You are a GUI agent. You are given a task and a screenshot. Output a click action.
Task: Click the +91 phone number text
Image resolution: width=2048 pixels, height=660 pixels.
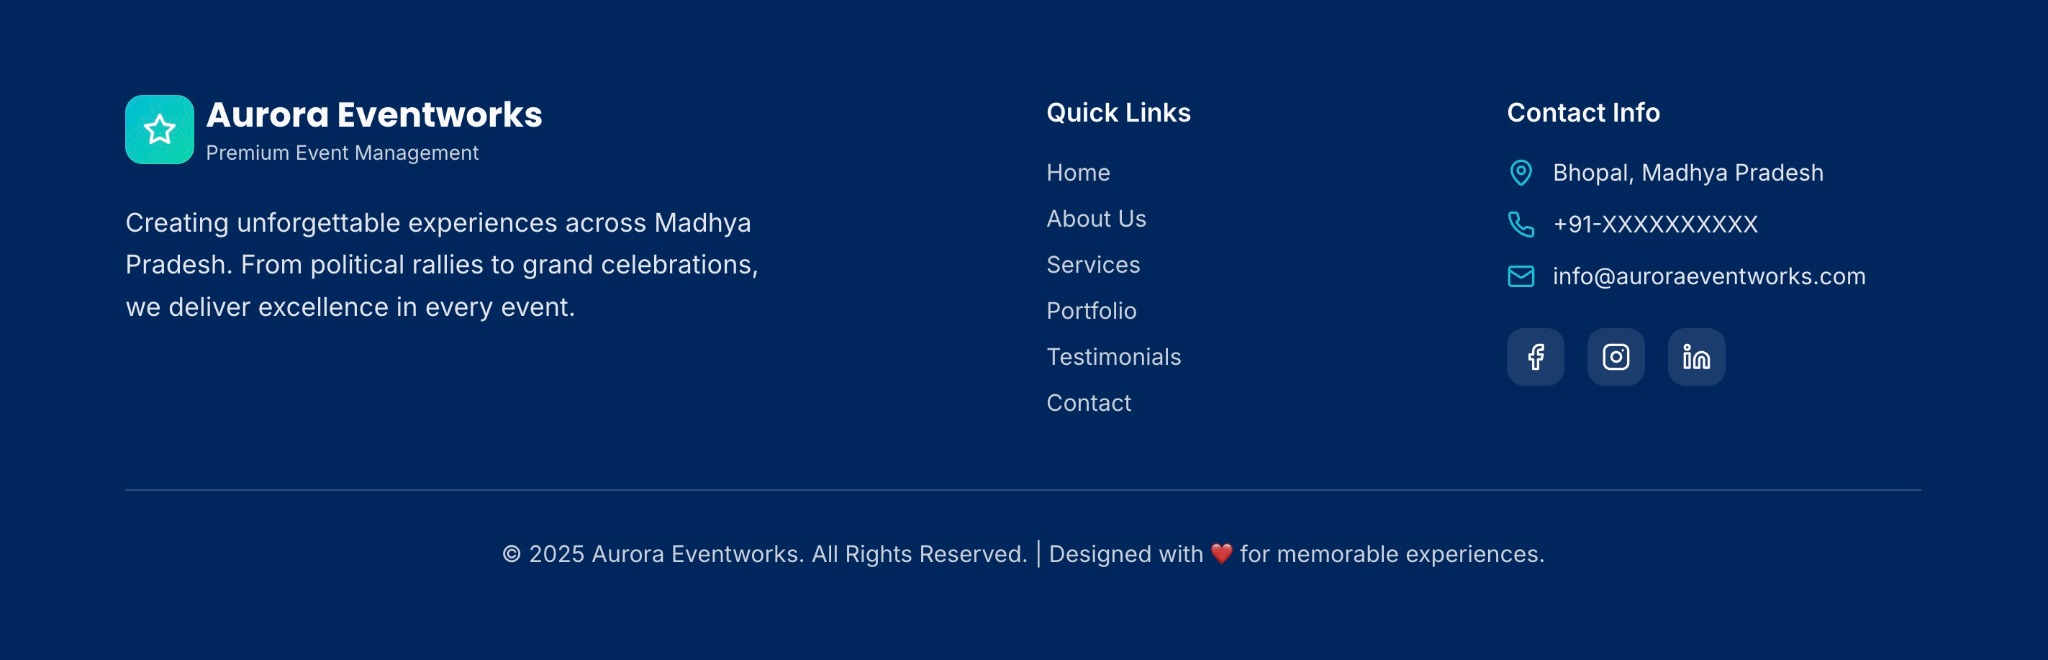(x=1655, y=224)
